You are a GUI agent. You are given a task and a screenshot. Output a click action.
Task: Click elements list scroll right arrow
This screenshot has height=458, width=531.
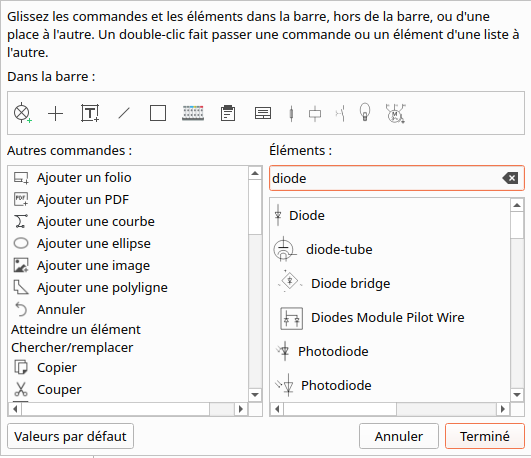pos(503,409)
